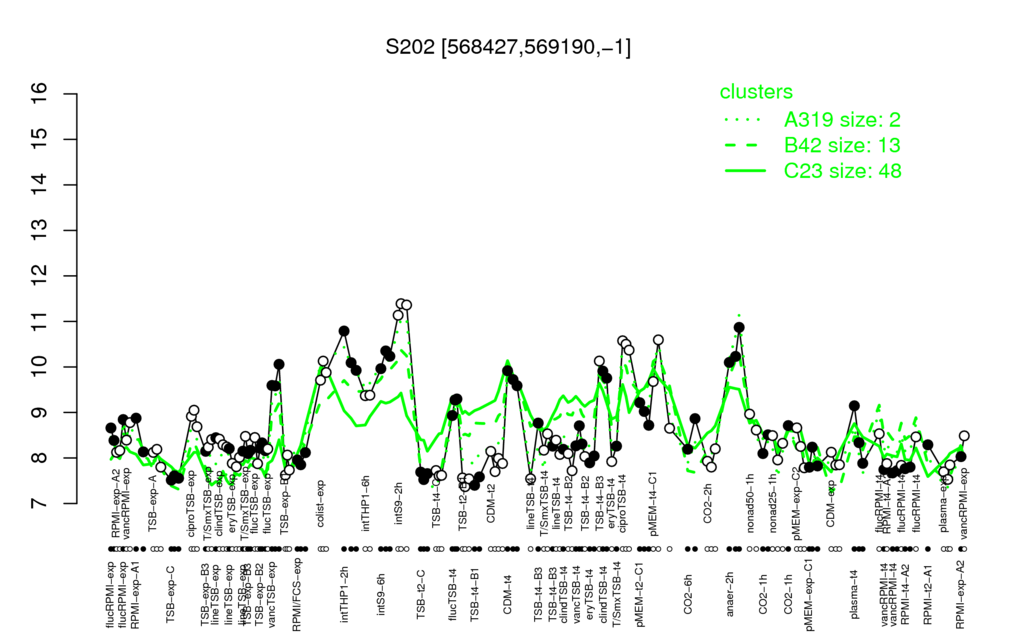Click the 'RPMI-t2-A1' x-axis label
This screenshot has width=1024, height=640.
click(927, 596)
